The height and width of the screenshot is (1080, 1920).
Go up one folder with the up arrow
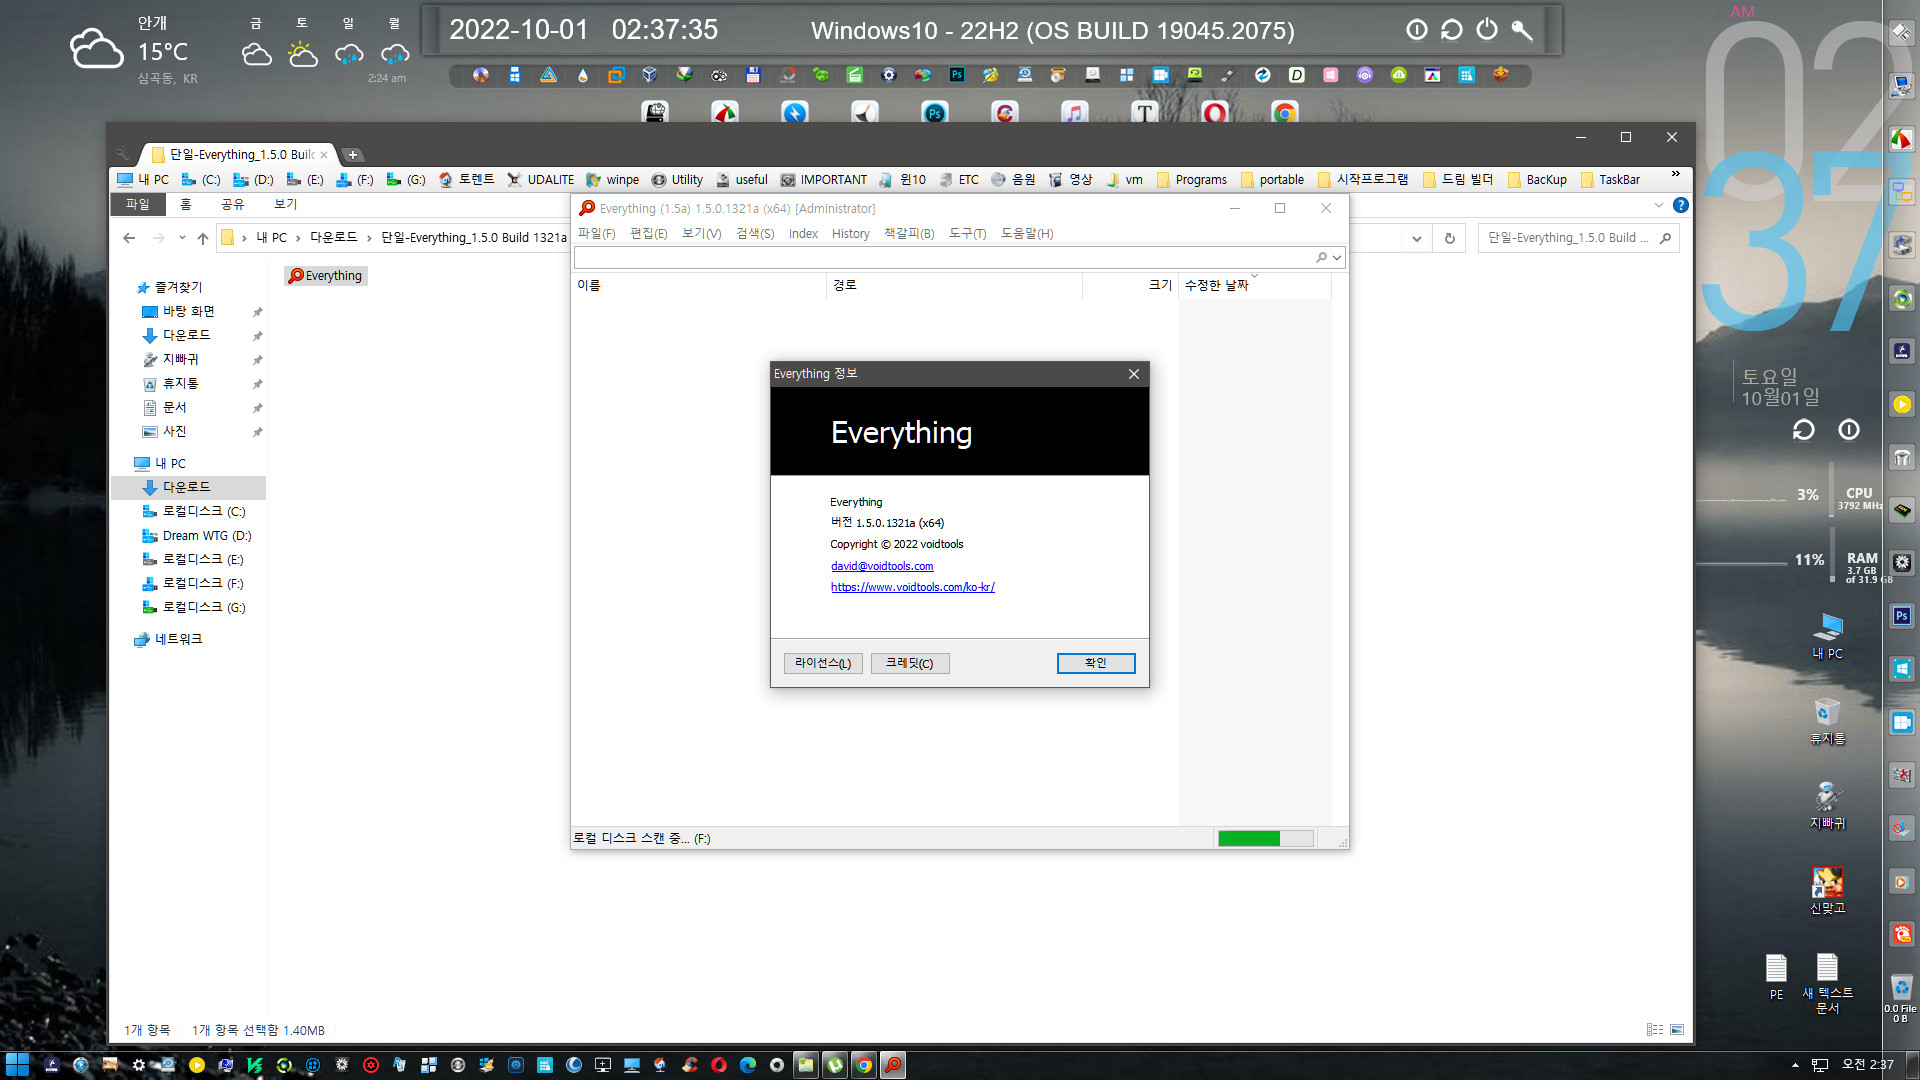[x=203, y=238]
